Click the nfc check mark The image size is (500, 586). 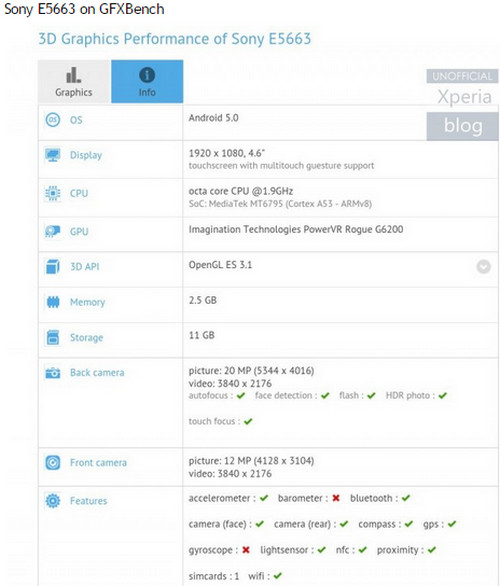(362, 550)
